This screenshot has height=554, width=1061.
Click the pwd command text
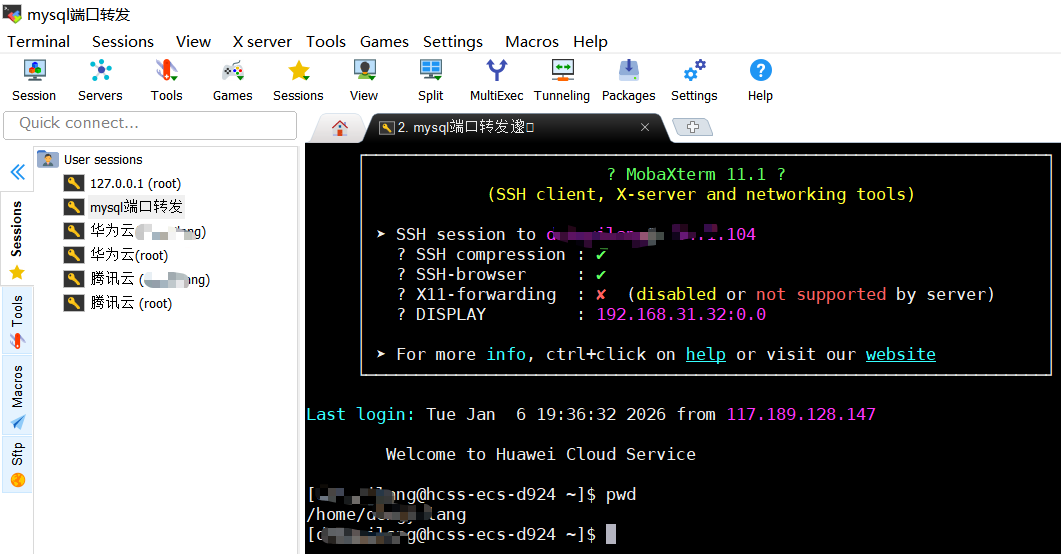(621, 494)
